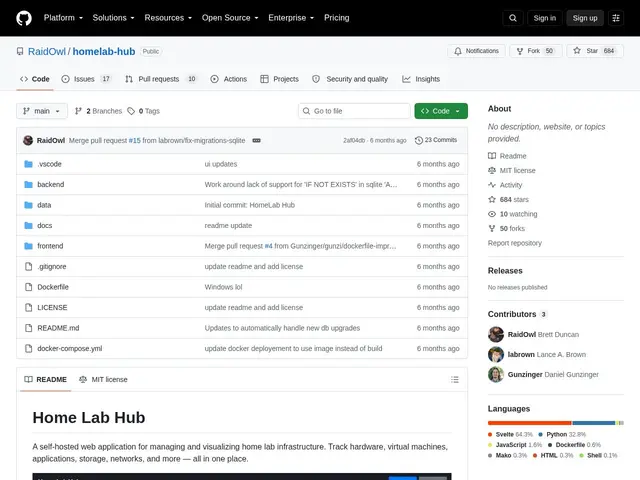Open RaidOwl contributor avatar
Image resolution: width=640 pixels, height=480 pixels.
click(x=496, y=334)
